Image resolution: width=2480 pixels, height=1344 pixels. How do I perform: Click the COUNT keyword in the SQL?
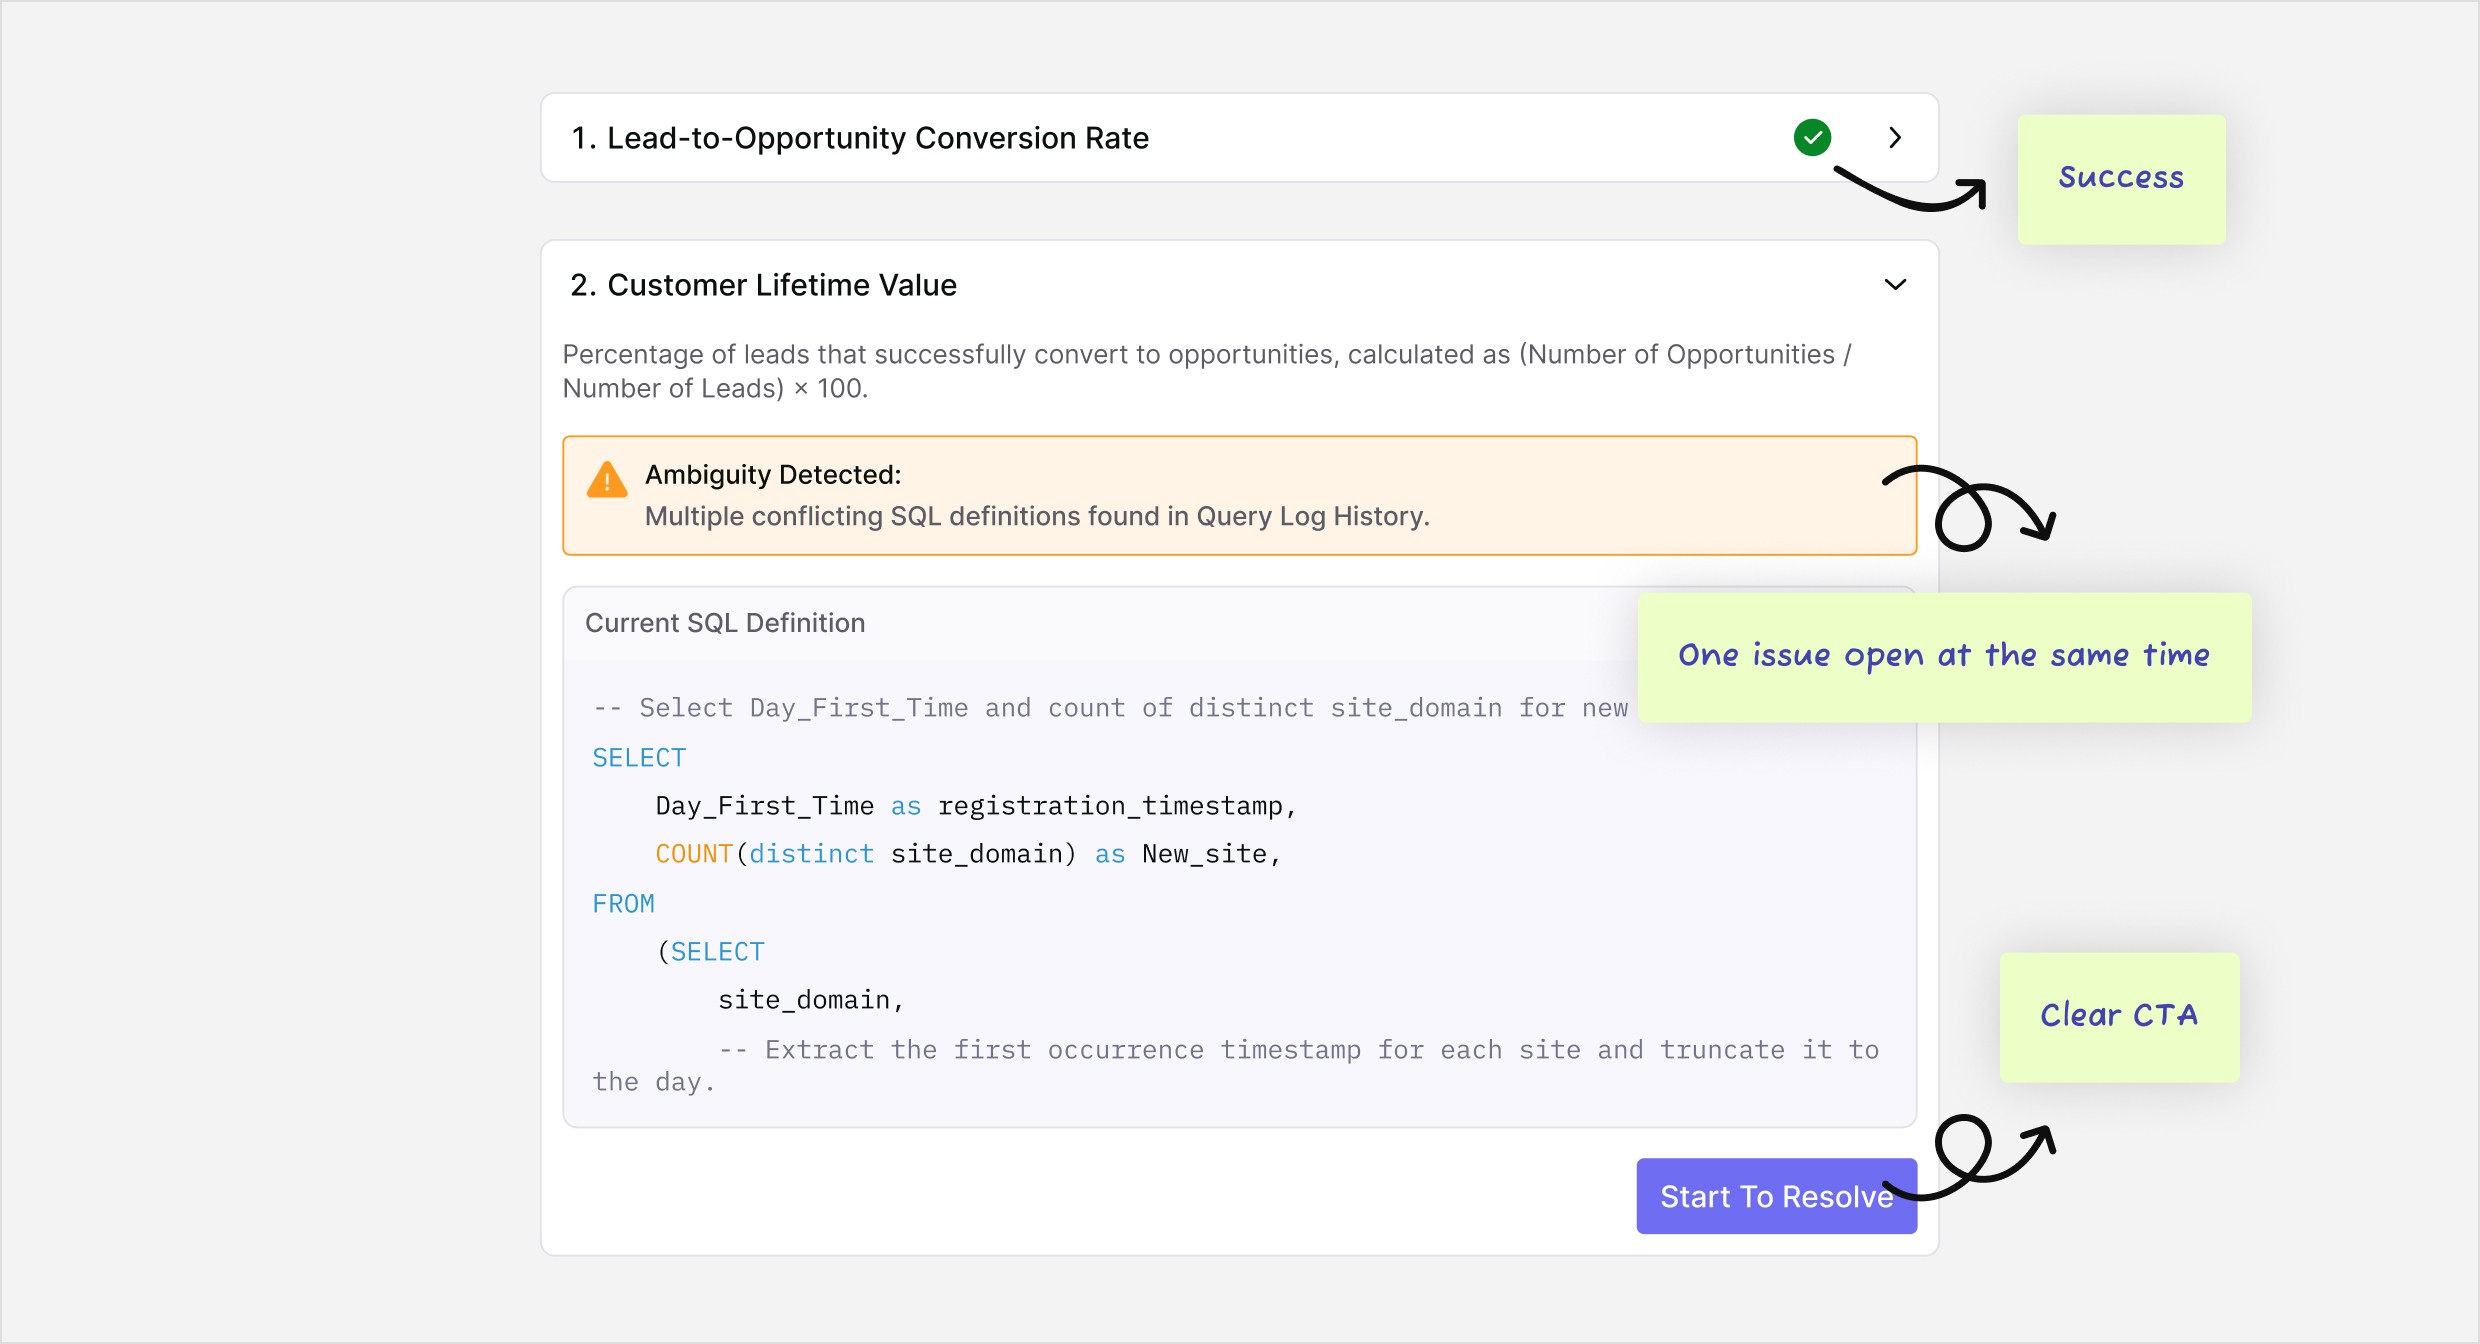pyautogui.click(x=693, y=854)
